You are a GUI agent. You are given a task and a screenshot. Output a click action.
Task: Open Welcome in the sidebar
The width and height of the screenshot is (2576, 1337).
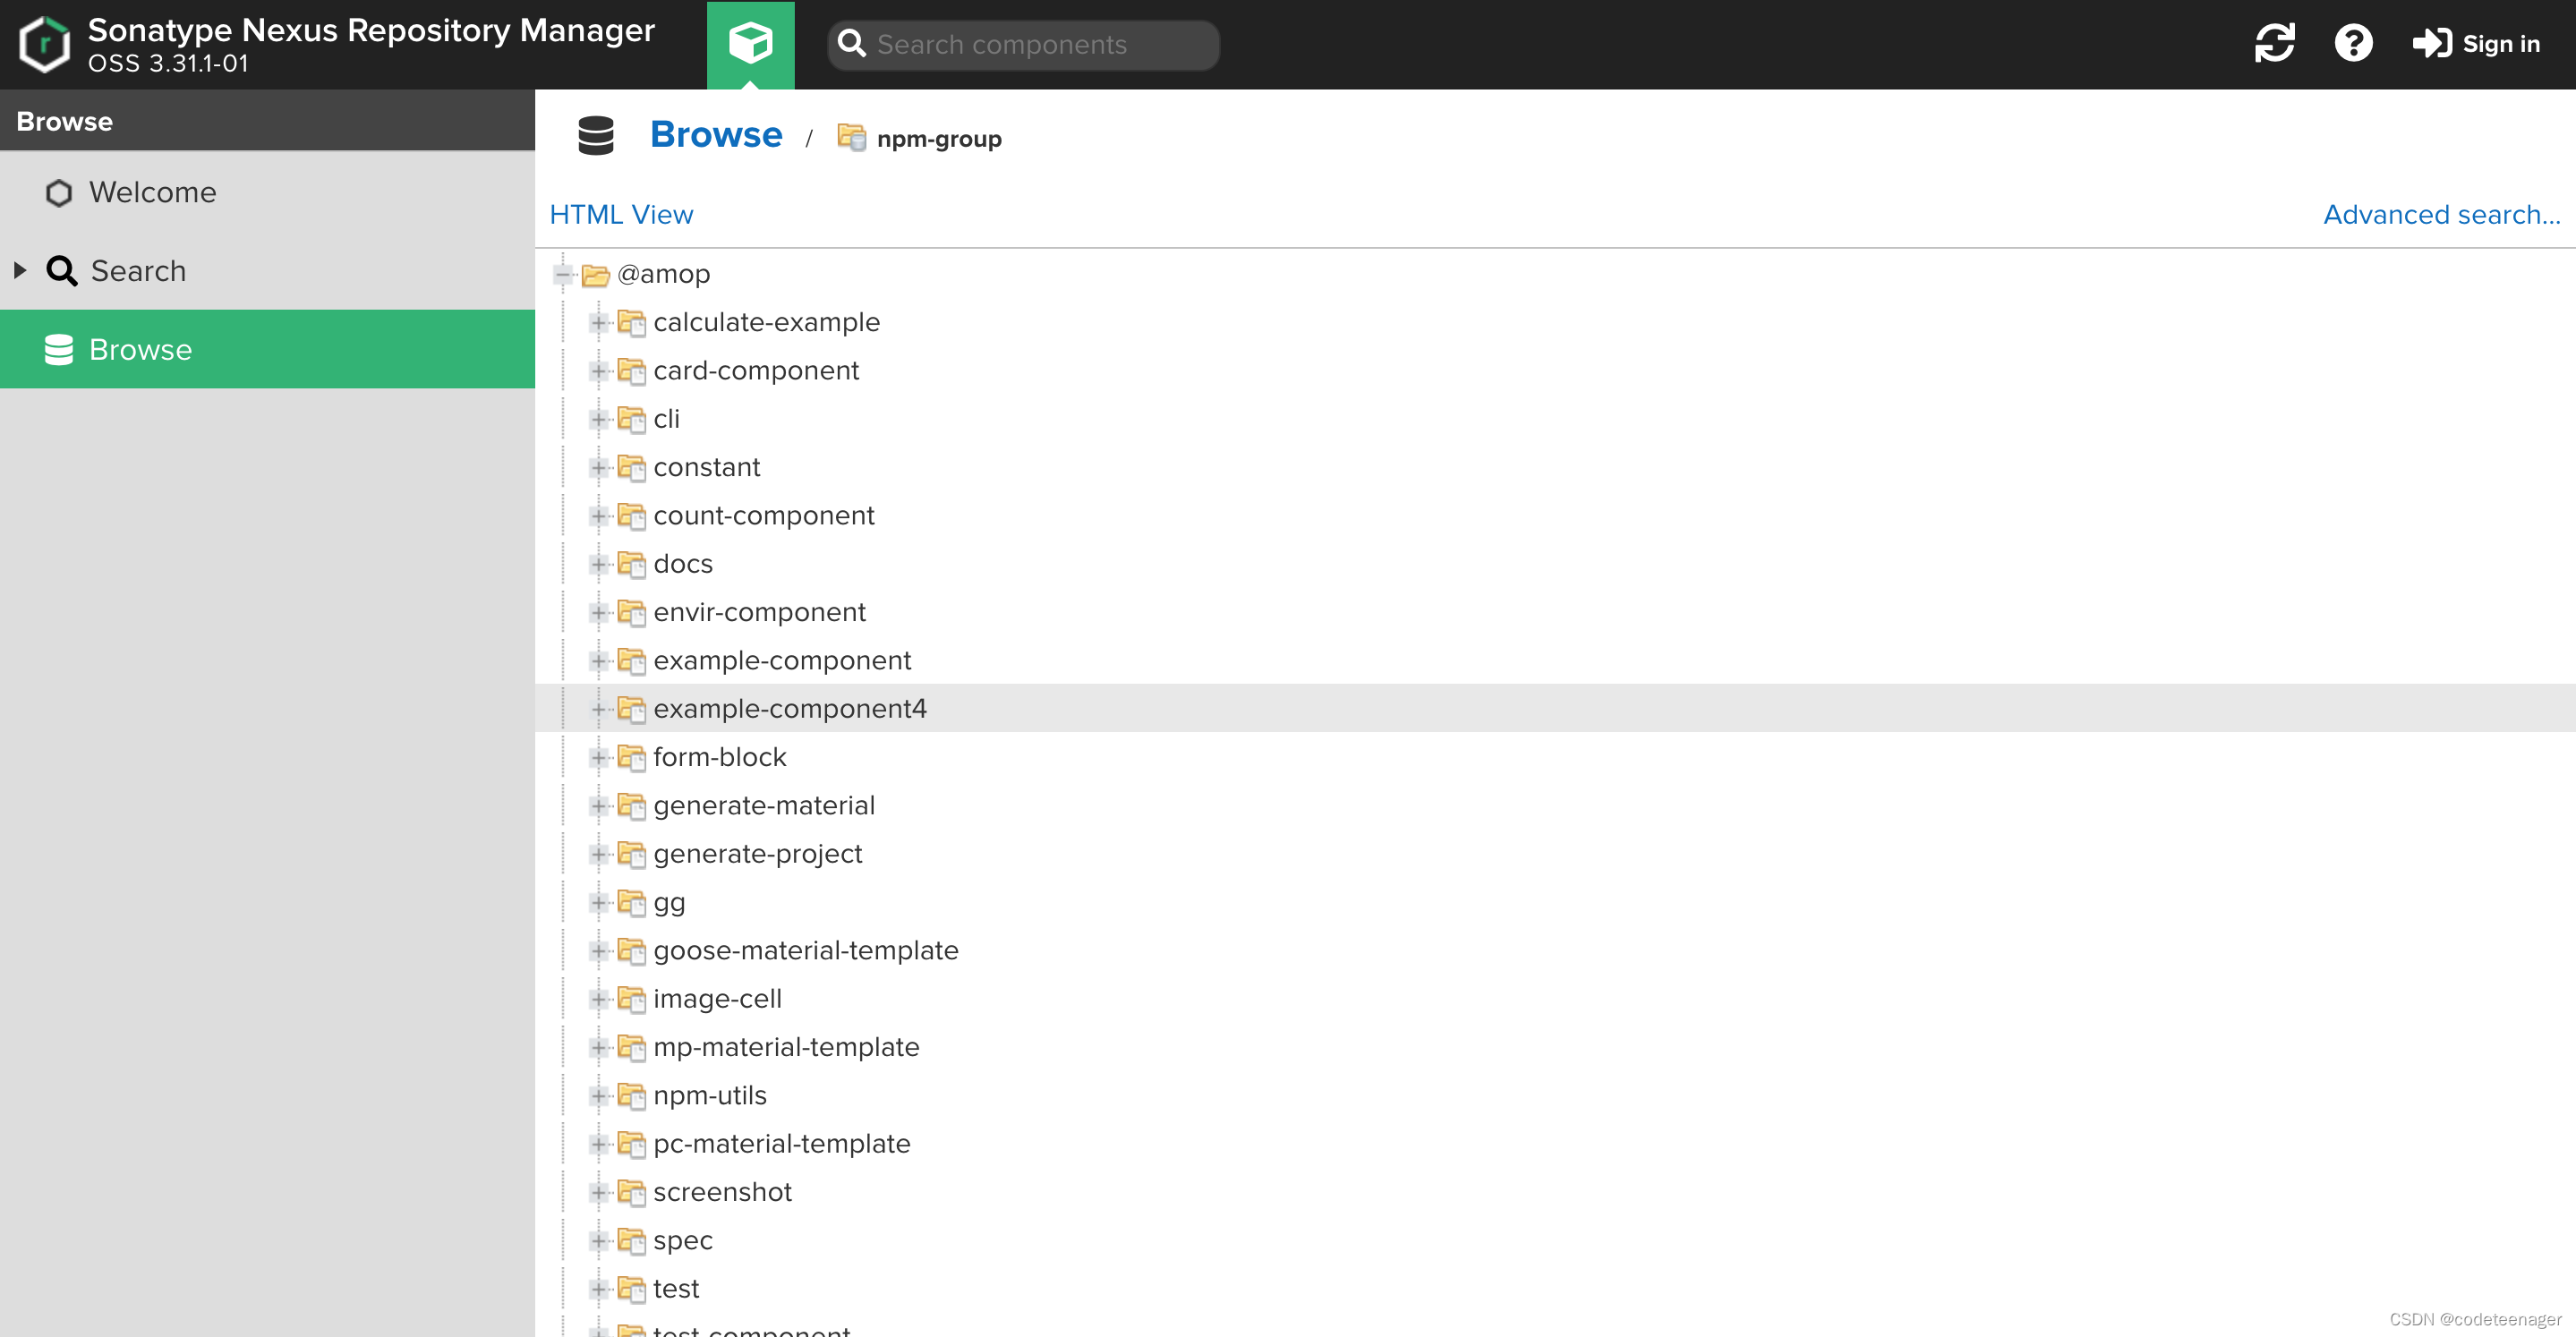[x=152, y=192]
